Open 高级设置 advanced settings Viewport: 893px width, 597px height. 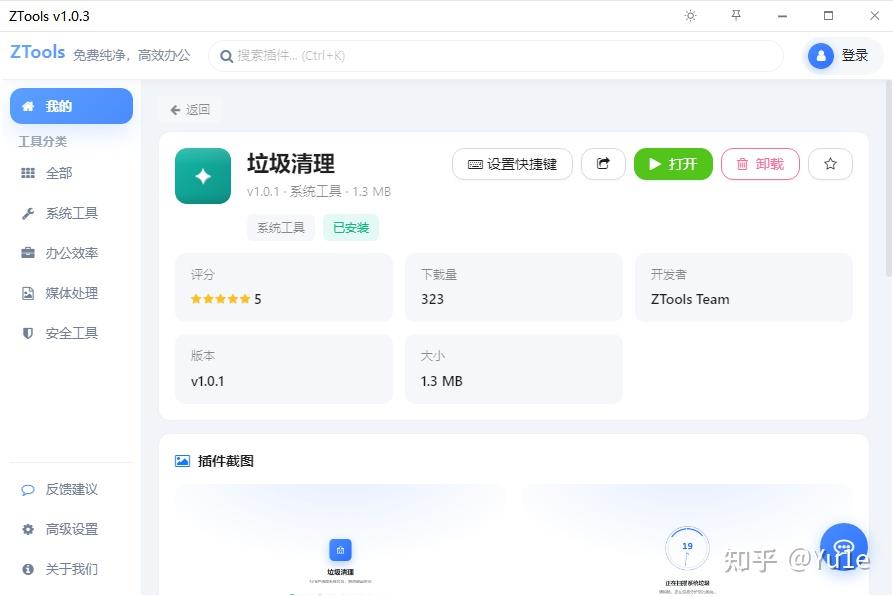pyautogui.click(x=71, y=529)
